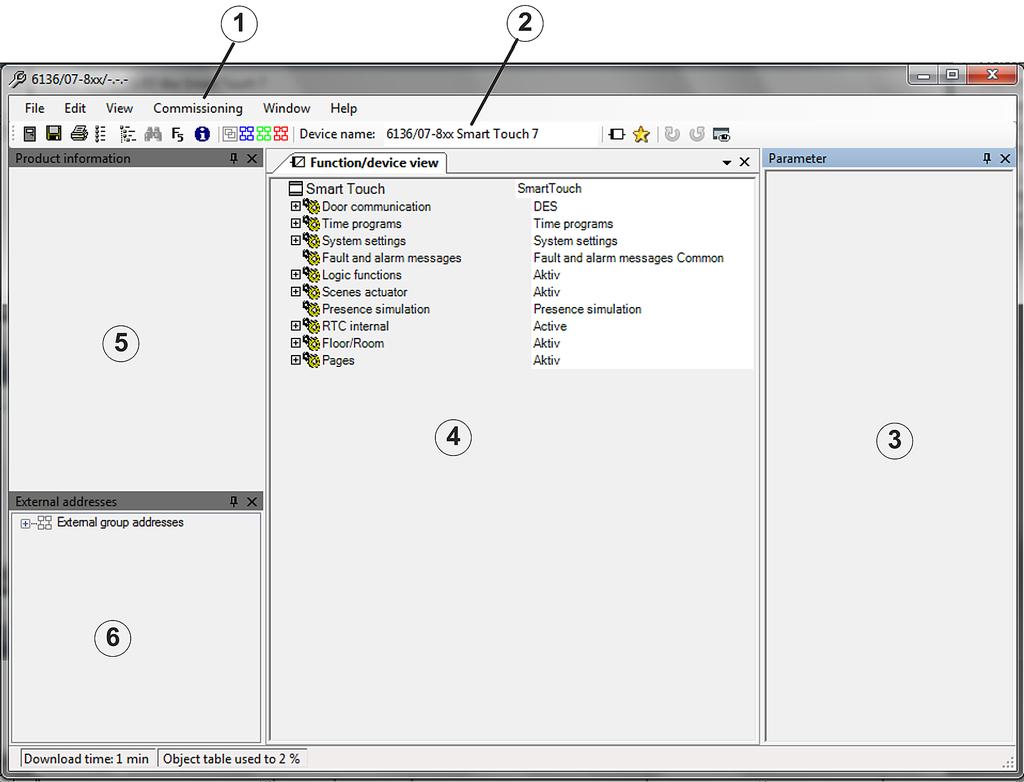This screenshot has width=1024, height=782.
Task: Click the wrench application icon in title bar
Action: pos(18,79)
